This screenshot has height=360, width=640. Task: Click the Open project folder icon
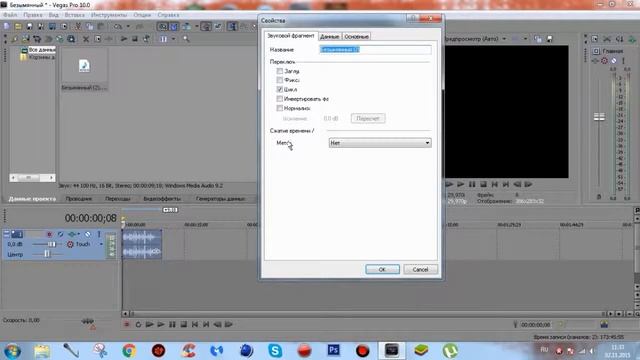point(18,27)
